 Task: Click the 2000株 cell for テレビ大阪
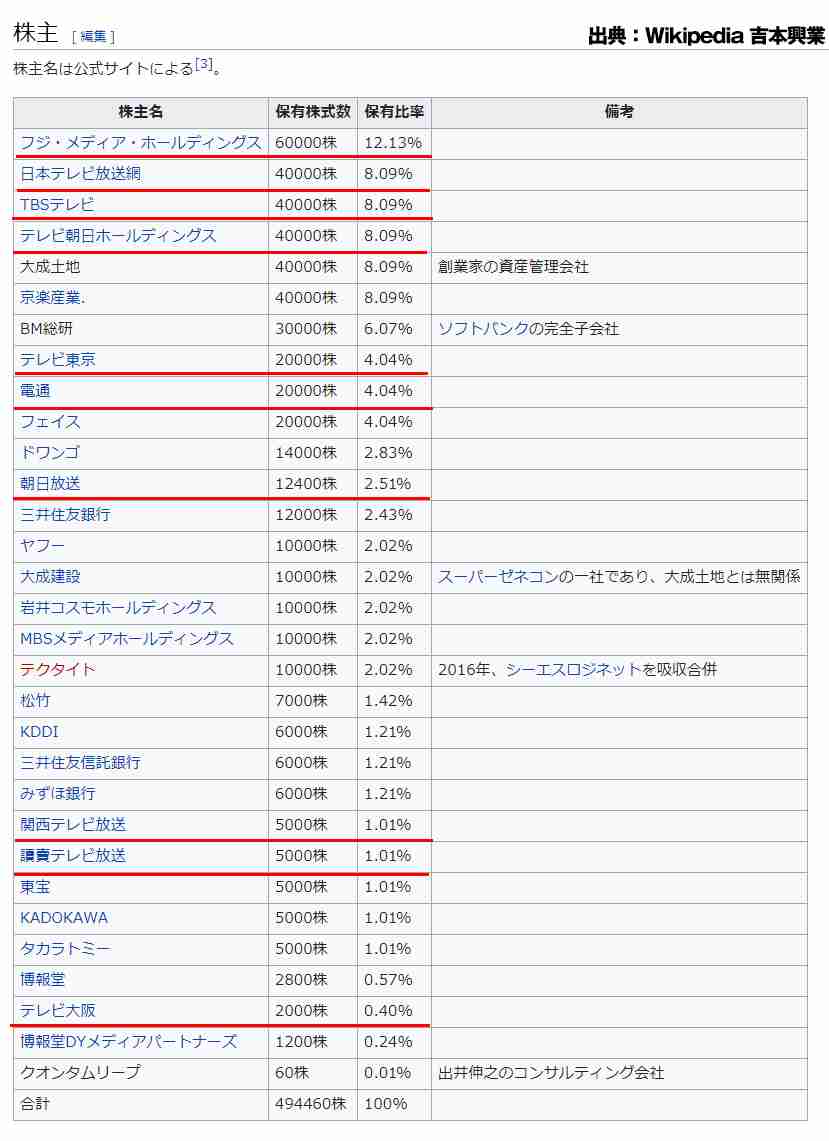pos(313,1011)
